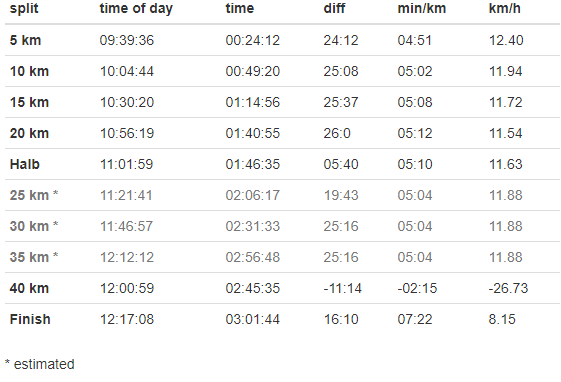
Task: Click the 'split' column header
Action: coord(24,8)
